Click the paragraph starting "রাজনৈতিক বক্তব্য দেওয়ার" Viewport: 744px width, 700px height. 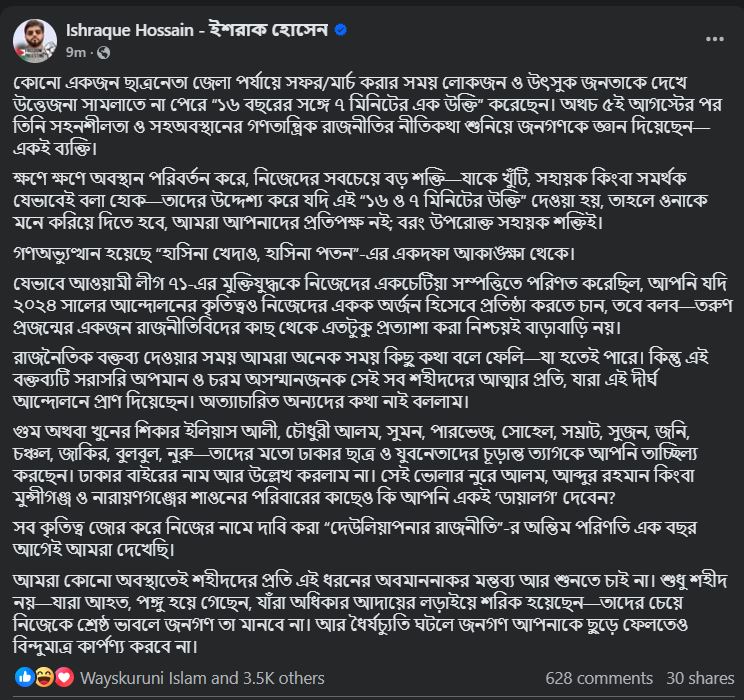click(361, 379)
